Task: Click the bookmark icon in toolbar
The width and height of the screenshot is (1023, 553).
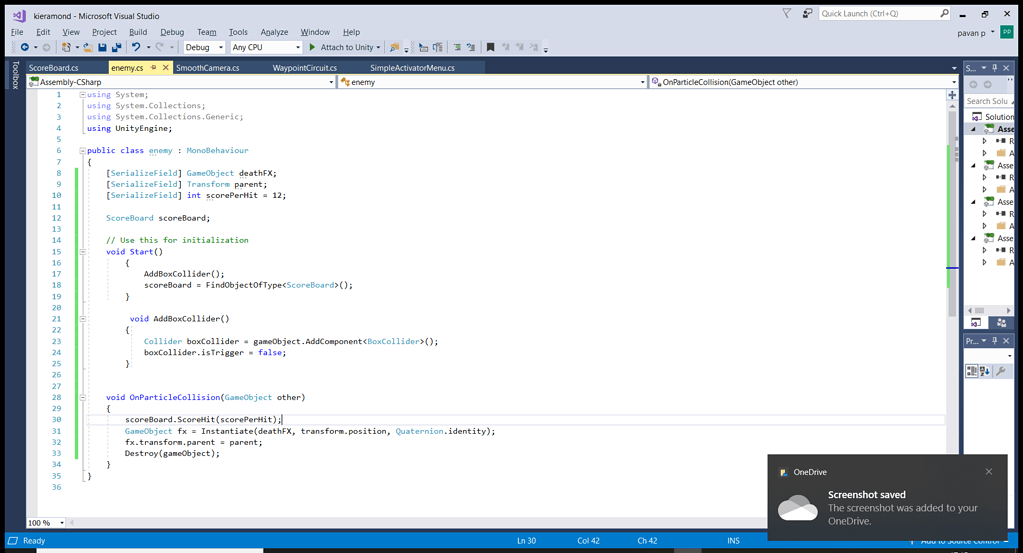Action: pos(490,47)
